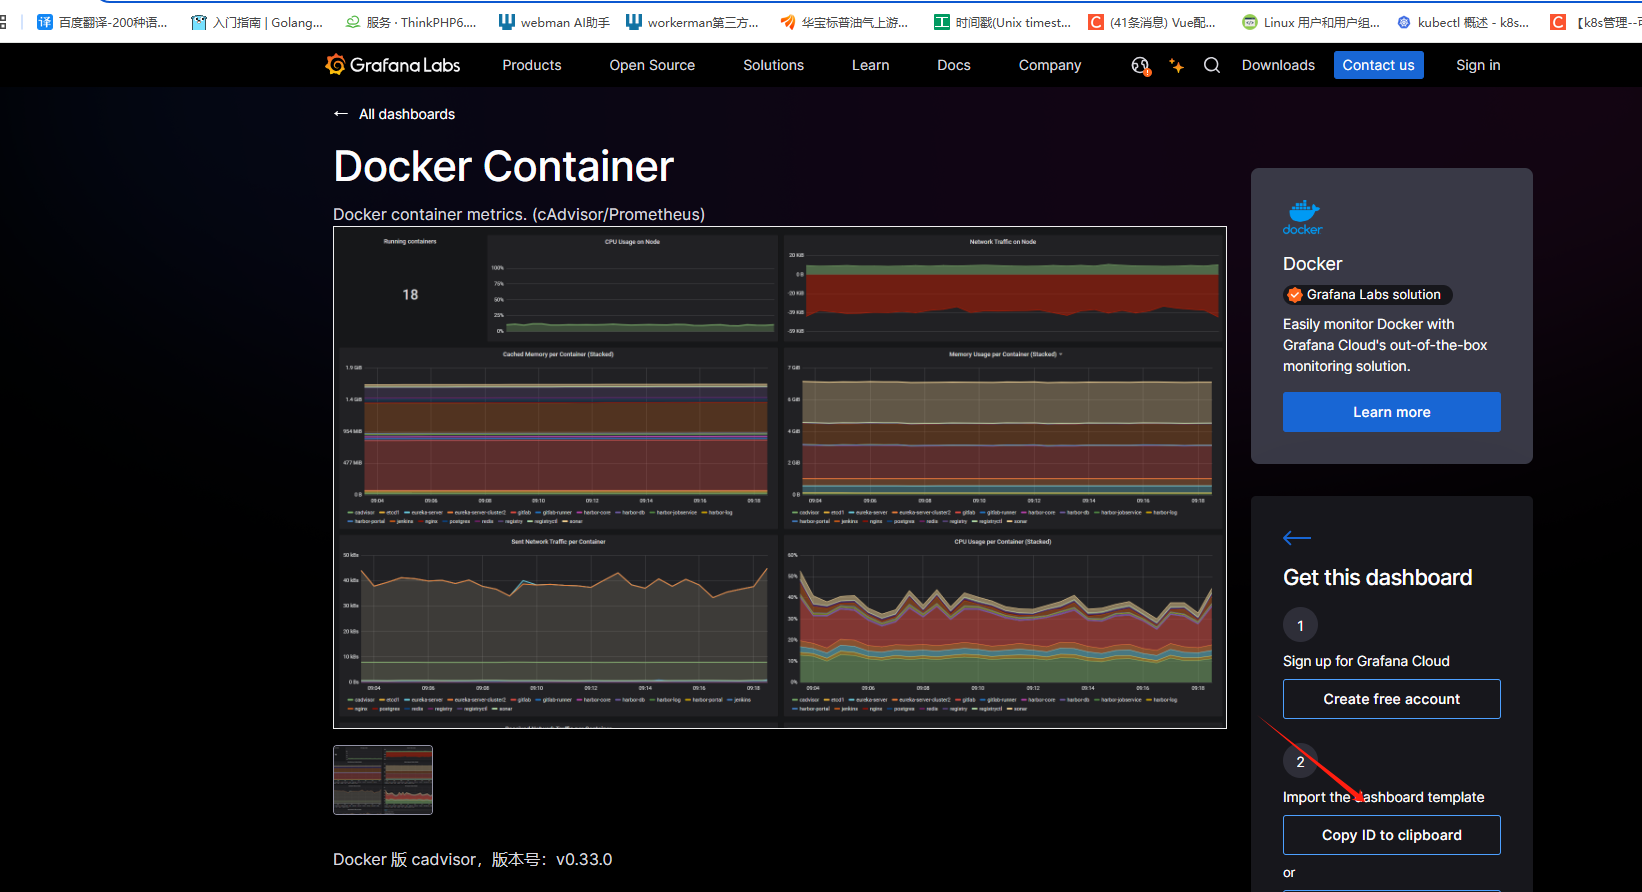Open the kubectl 概述 bookmark
Screen dimensions: 1642x892
coord(1462,22)
